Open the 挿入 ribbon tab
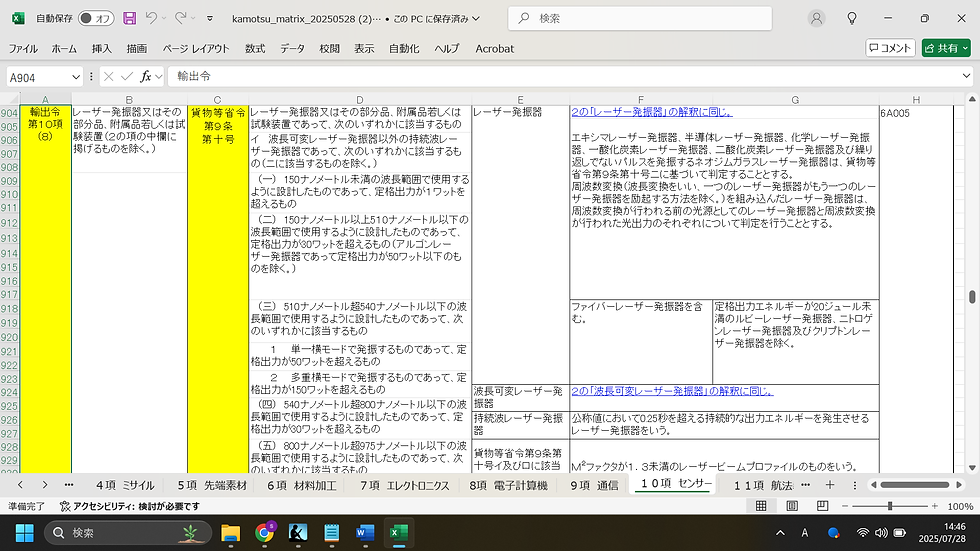Viewport: 980px width, 551px height. pos(101,49)
